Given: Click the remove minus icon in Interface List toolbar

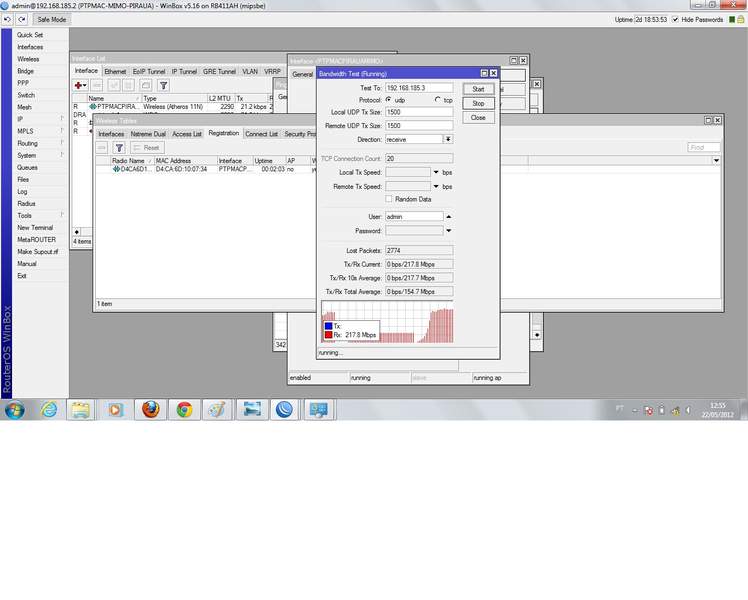Looking at the screenshot, I should coord(97,85).
